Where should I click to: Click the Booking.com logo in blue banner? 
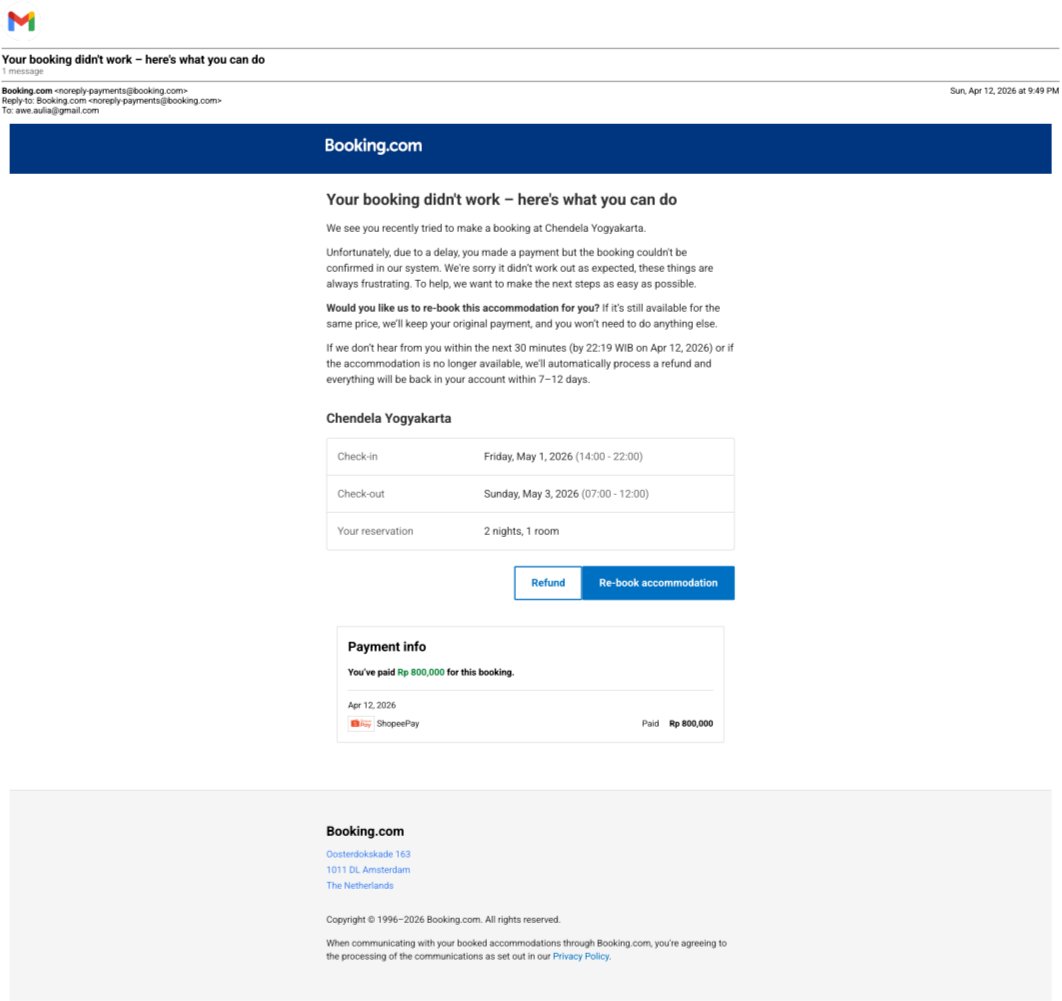373,146
